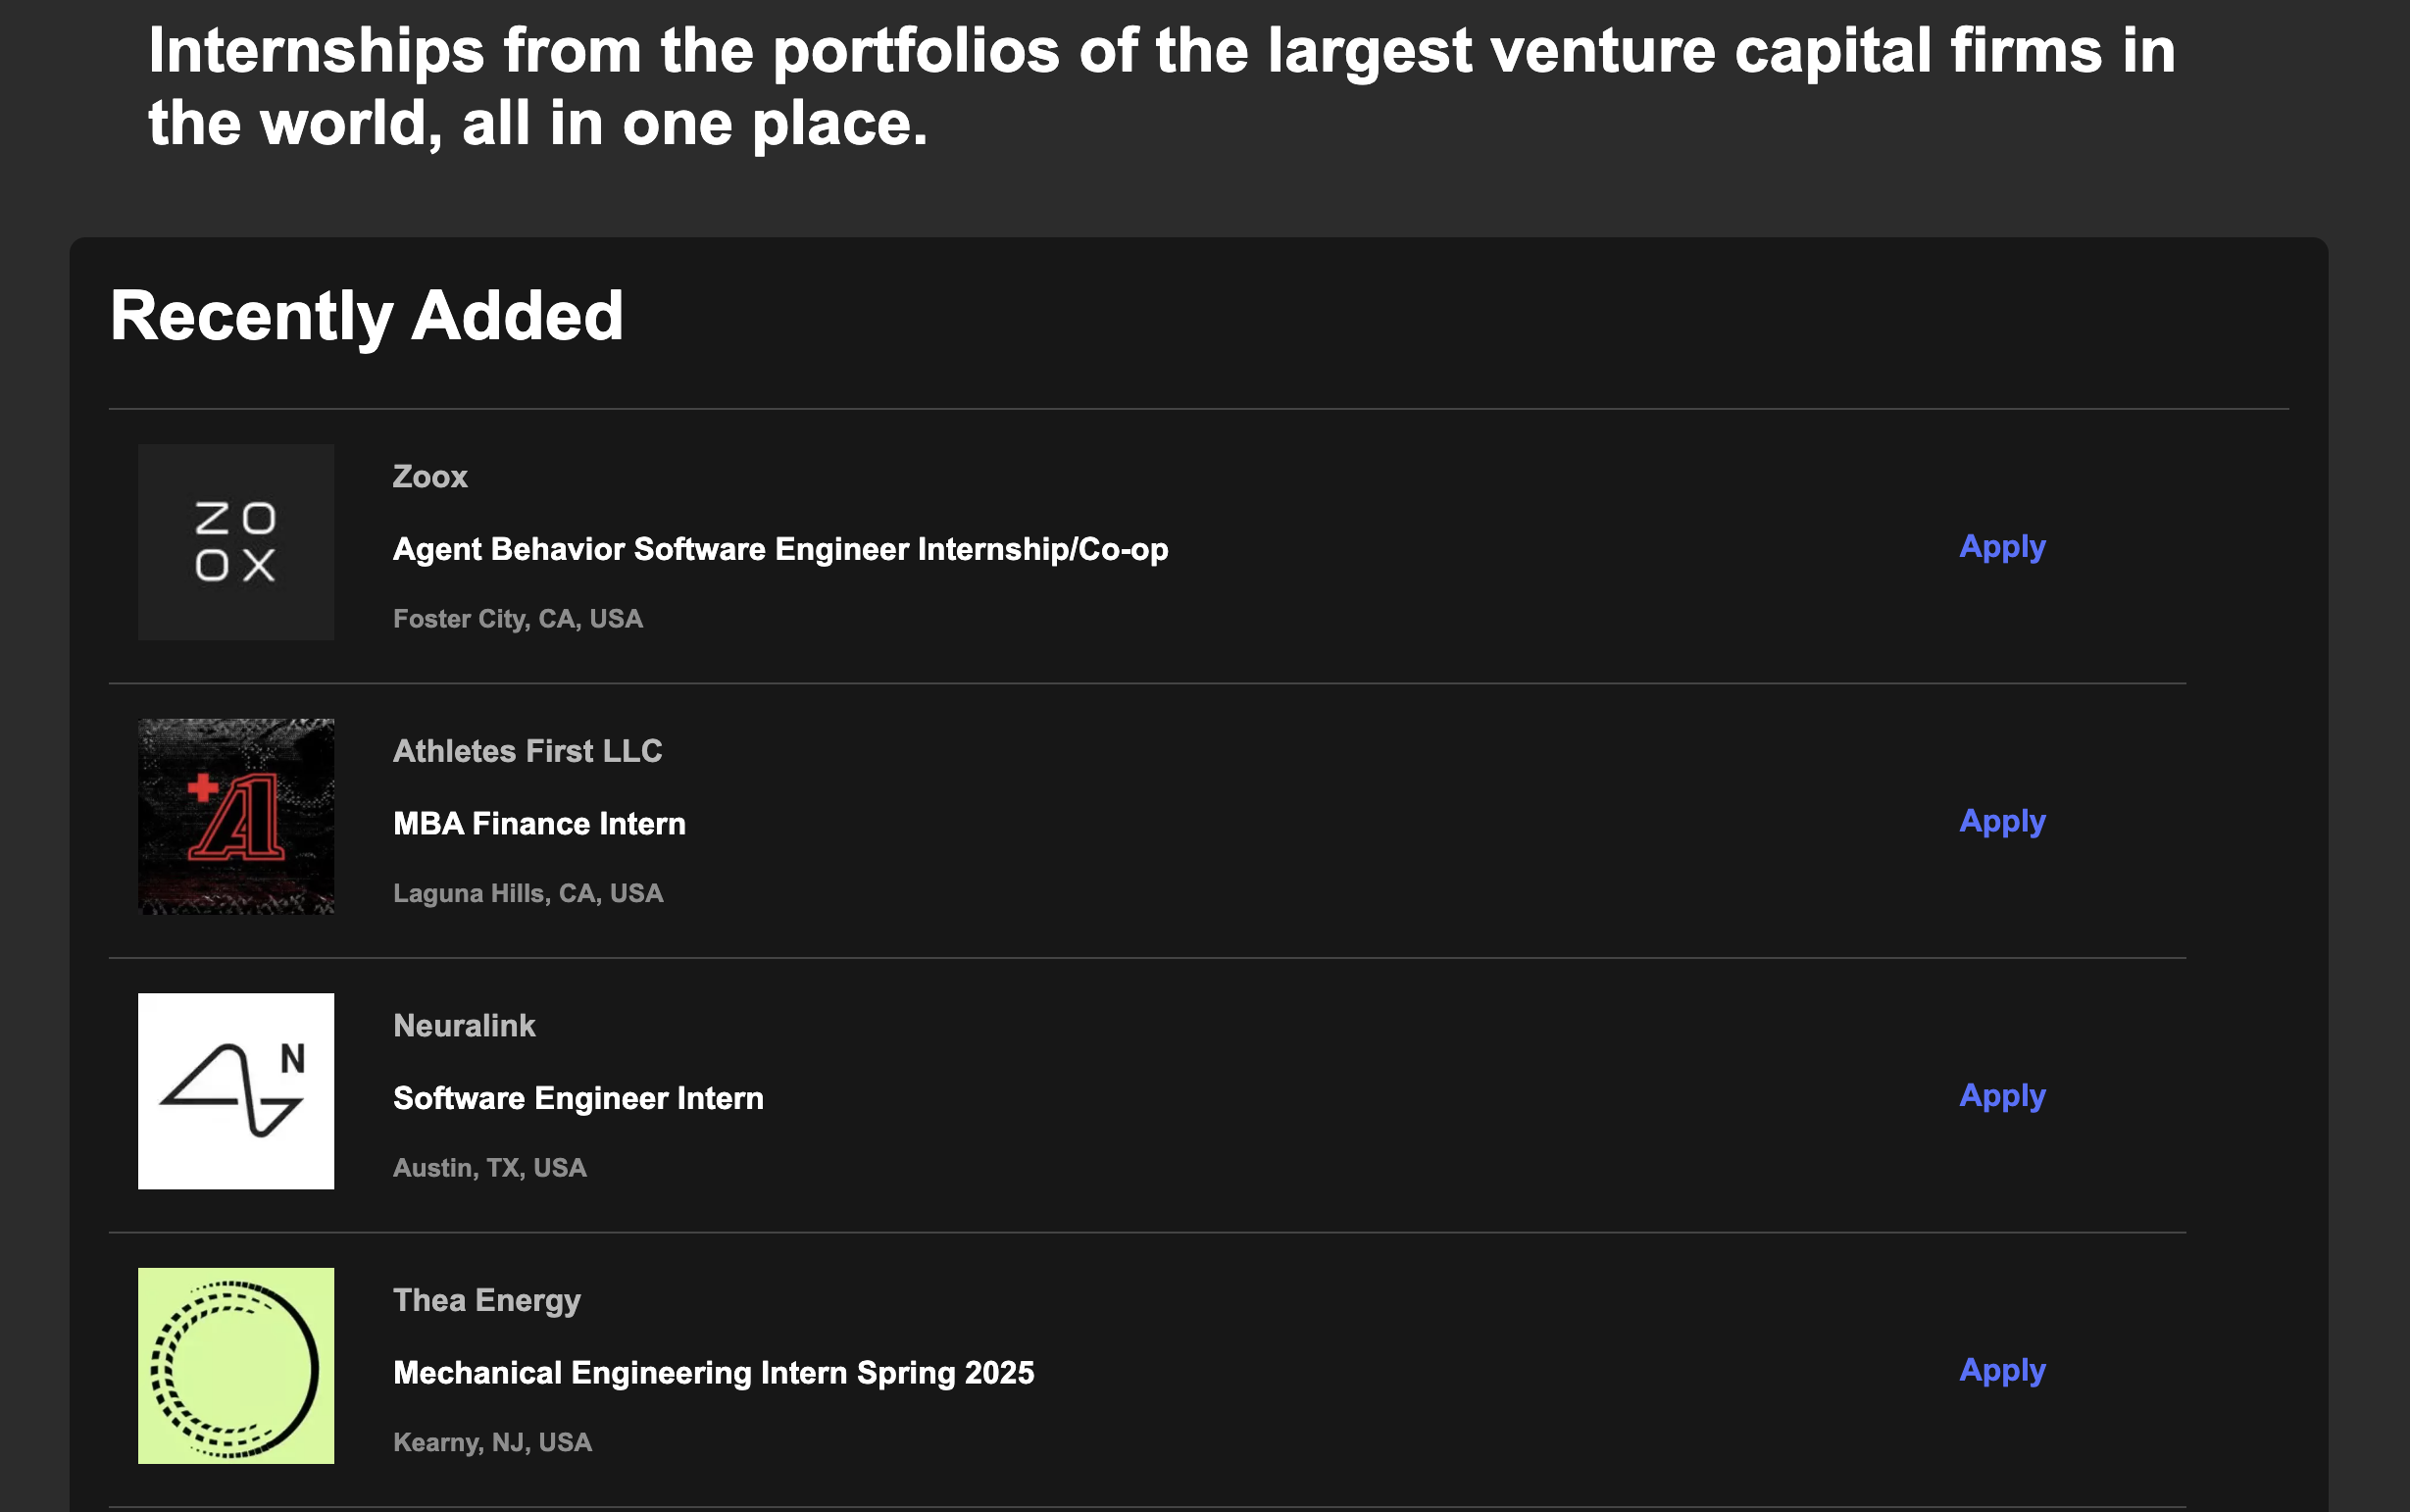2410x1512 pixels.
Task: Click the Foster City, CA, USA location
Action: 518,619
